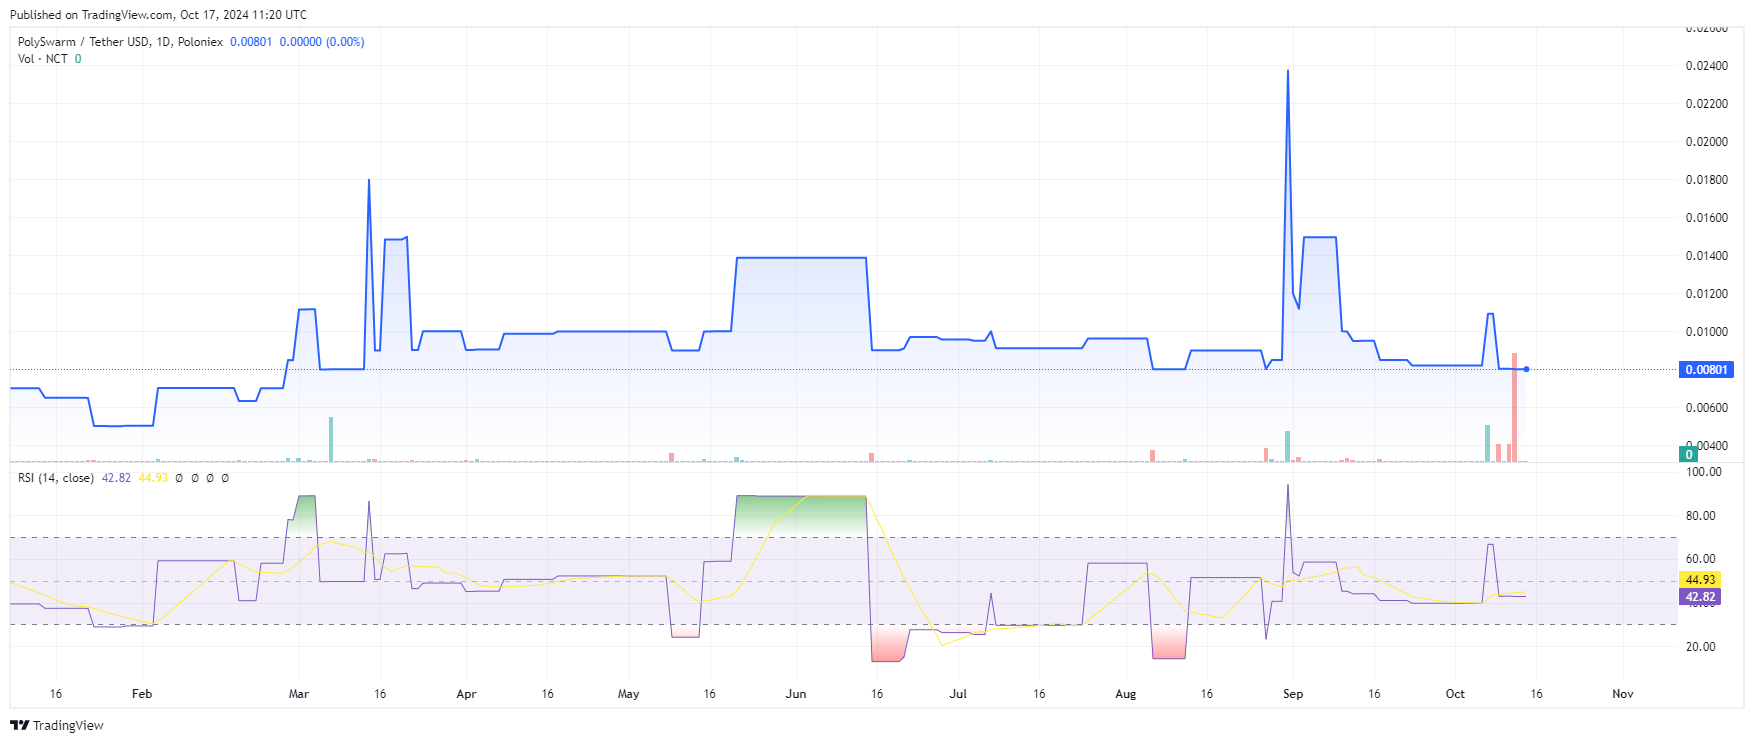1754x743 pixels.
Task: Click the purple 42.82 RSI axis tag
Action: click(1700, 597)
